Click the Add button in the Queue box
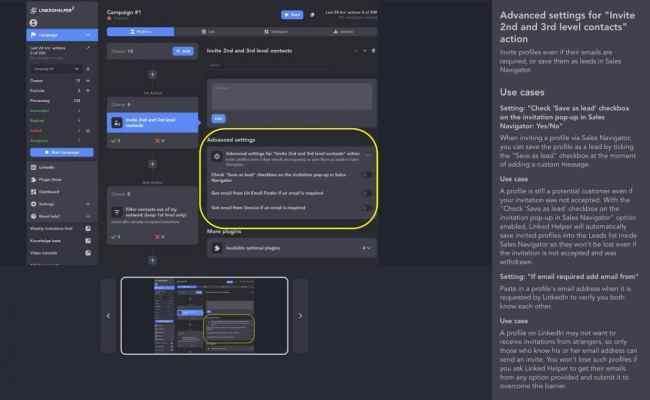The width and height of the screenshot is (650, 400). point(183,51)
